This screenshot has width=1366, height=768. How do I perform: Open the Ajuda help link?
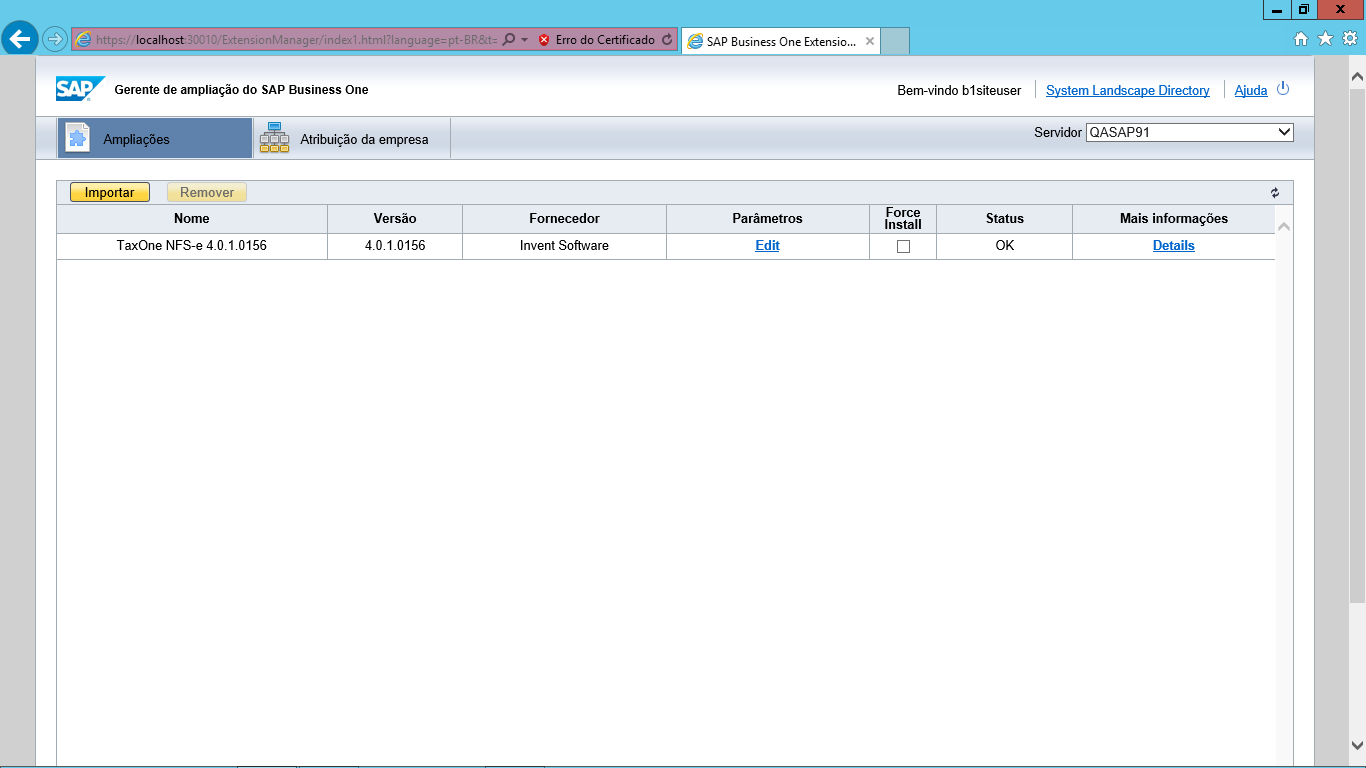tap(1251, 90)
